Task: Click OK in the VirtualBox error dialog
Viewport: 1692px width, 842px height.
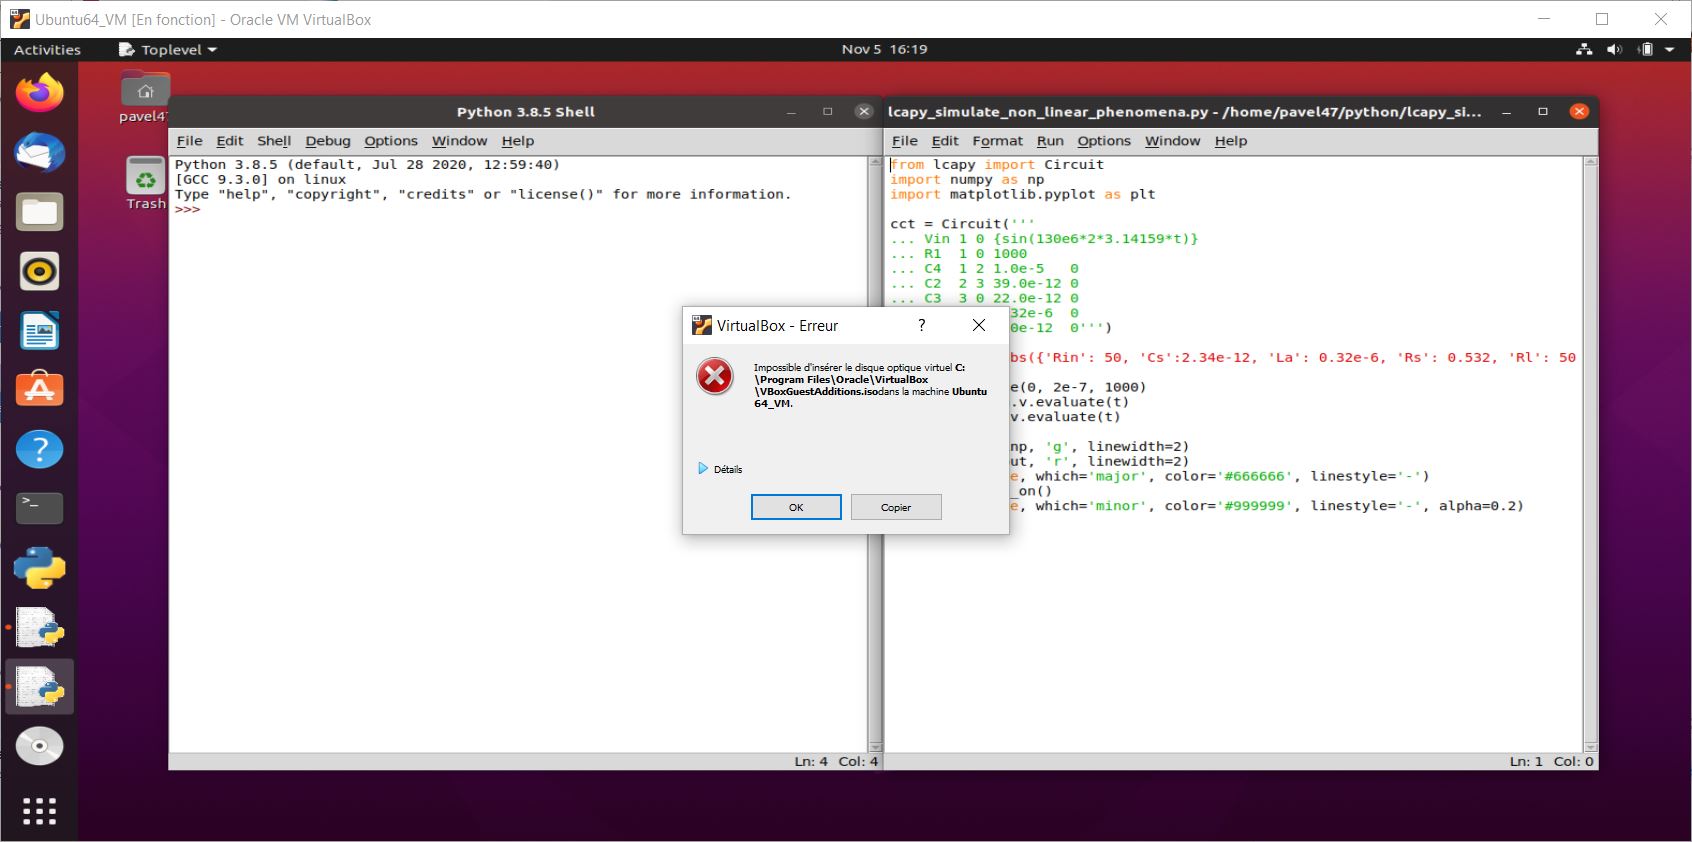Action: coord(796,507)
